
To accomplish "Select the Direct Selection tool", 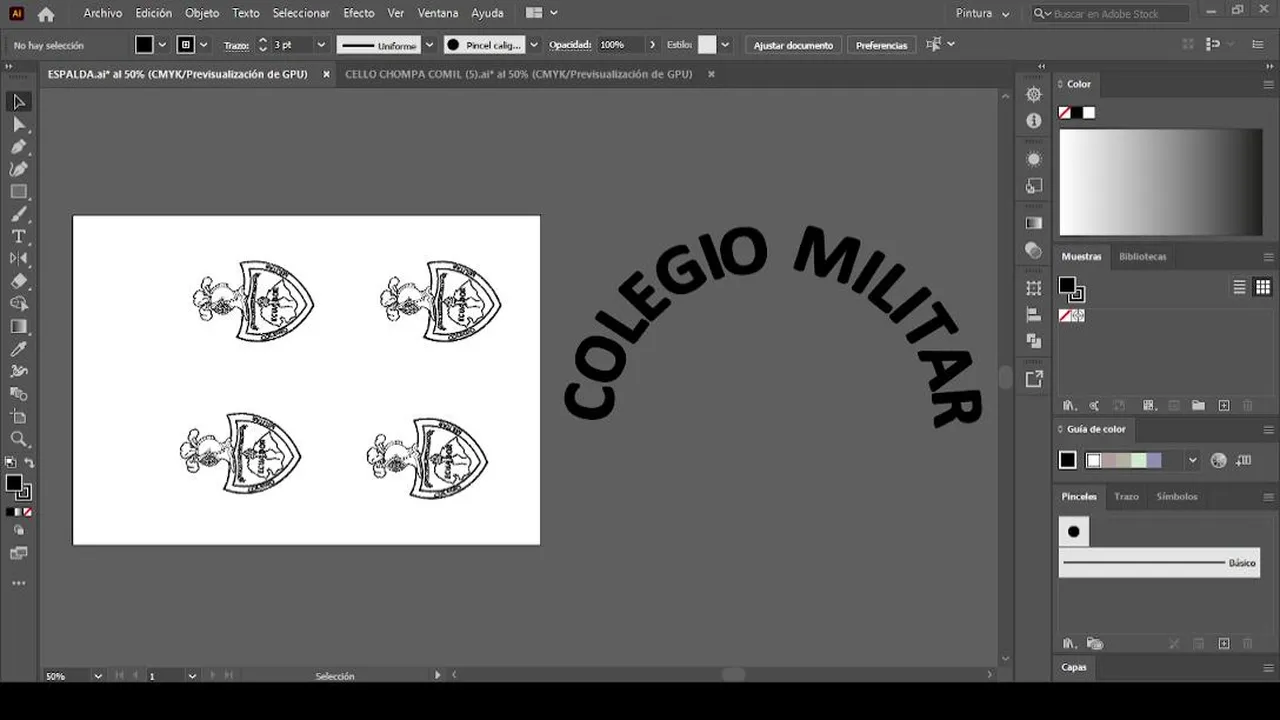I will point(18,125).
